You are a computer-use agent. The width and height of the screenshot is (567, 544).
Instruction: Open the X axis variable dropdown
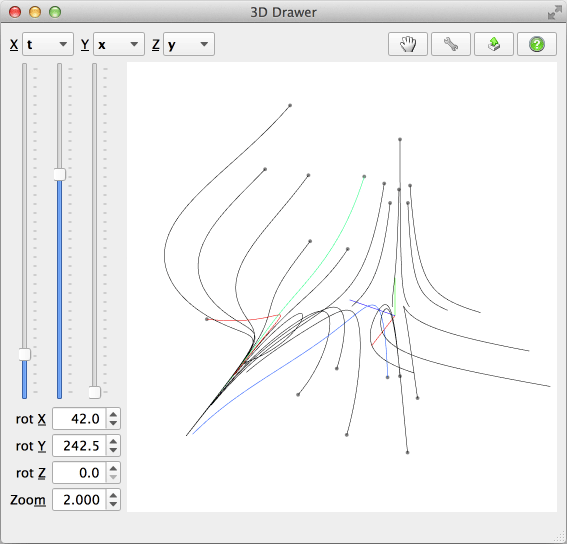pos(48,44)
